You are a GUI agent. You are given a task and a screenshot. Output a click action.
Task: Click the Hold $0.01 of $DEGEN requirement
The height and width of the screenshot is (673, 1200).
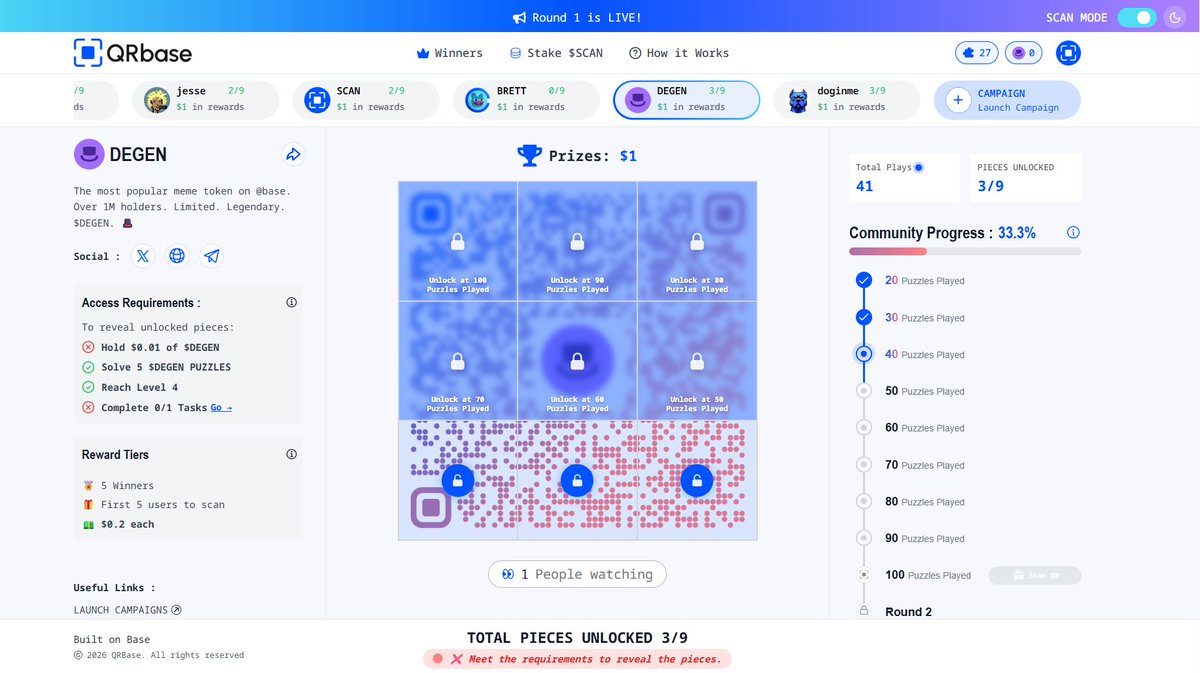150,347
